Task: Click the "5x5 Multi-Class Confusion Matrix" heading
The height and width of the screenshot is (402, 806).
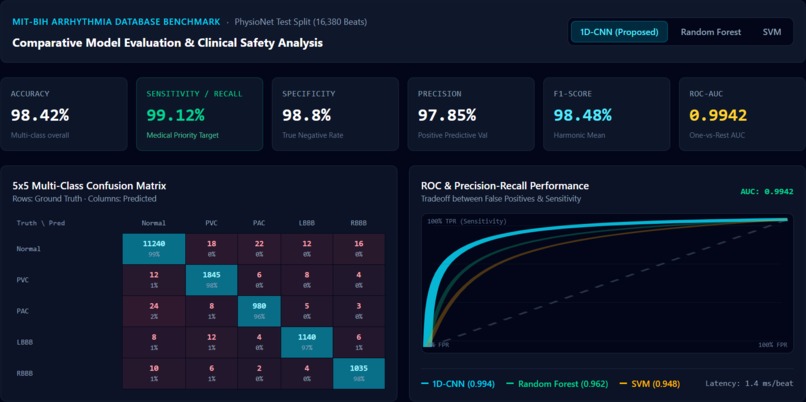Action: (x=89, y=186)
